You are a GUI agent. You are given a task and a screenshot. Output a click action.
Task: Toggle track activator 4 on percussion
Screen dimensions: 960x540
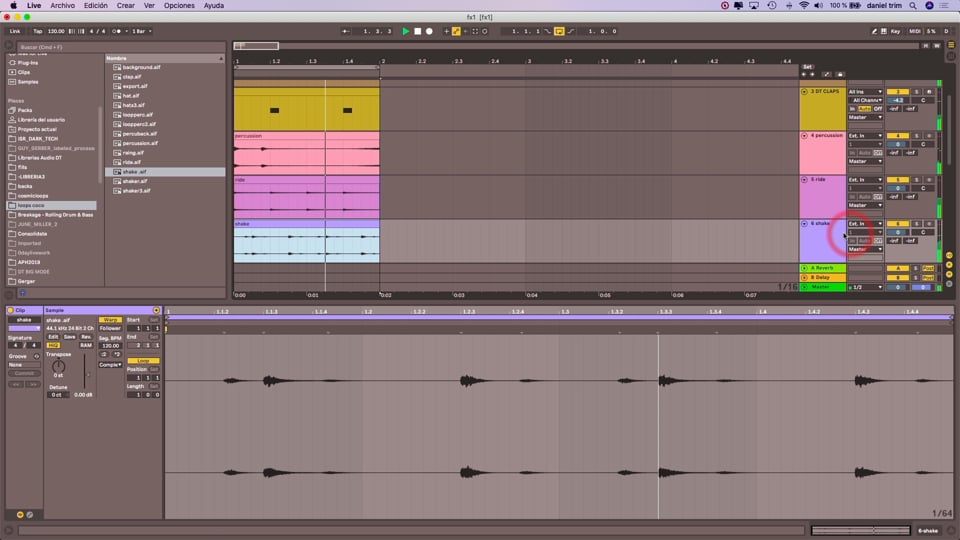click(898, 136)
